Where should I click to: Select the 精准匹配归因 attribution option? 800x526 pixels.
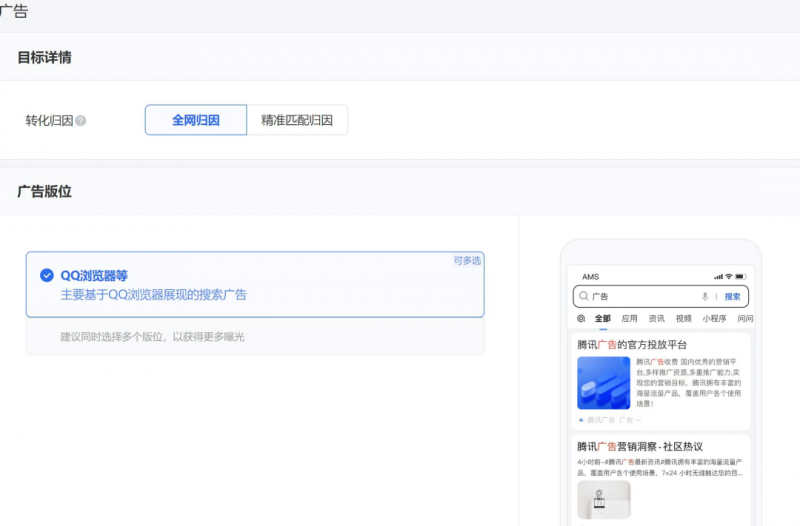pyautogui.click(x=297, y=120)
